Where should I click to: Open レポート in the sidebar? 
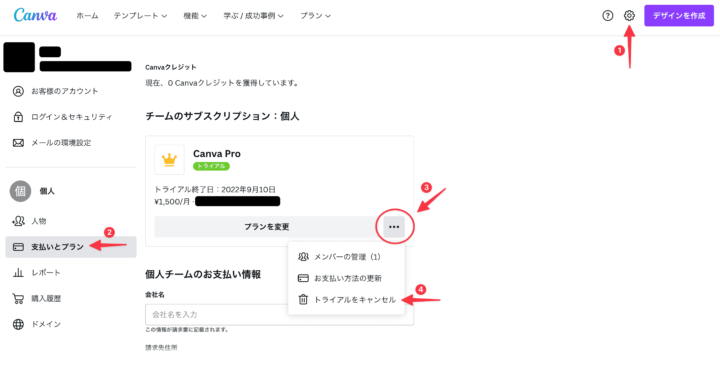(71, 273)
